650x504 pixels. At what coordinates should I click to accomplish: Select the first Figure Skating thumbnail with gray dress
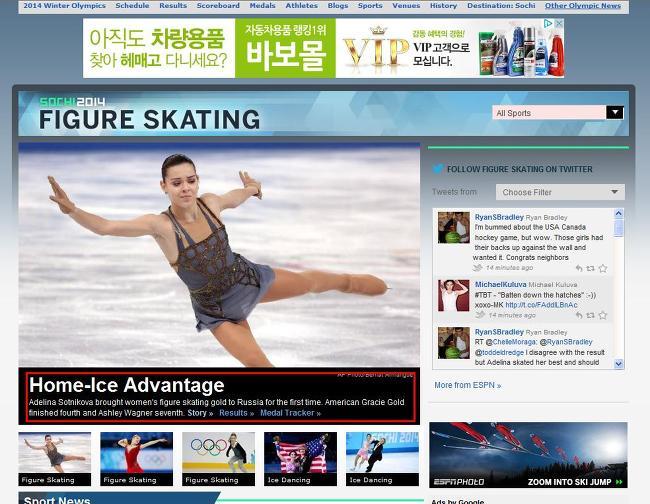click(x=54, y=459)
